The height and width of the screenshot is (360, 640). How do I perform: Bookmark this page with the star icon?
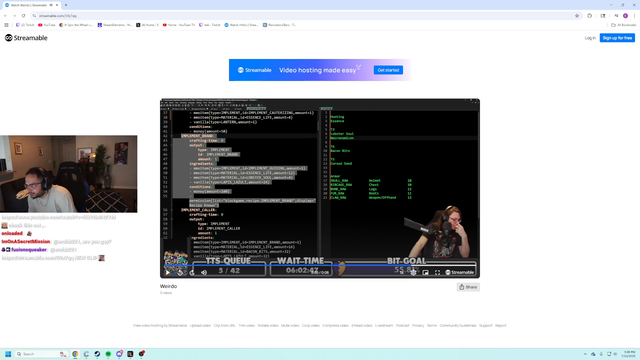[x=577, y=16]
